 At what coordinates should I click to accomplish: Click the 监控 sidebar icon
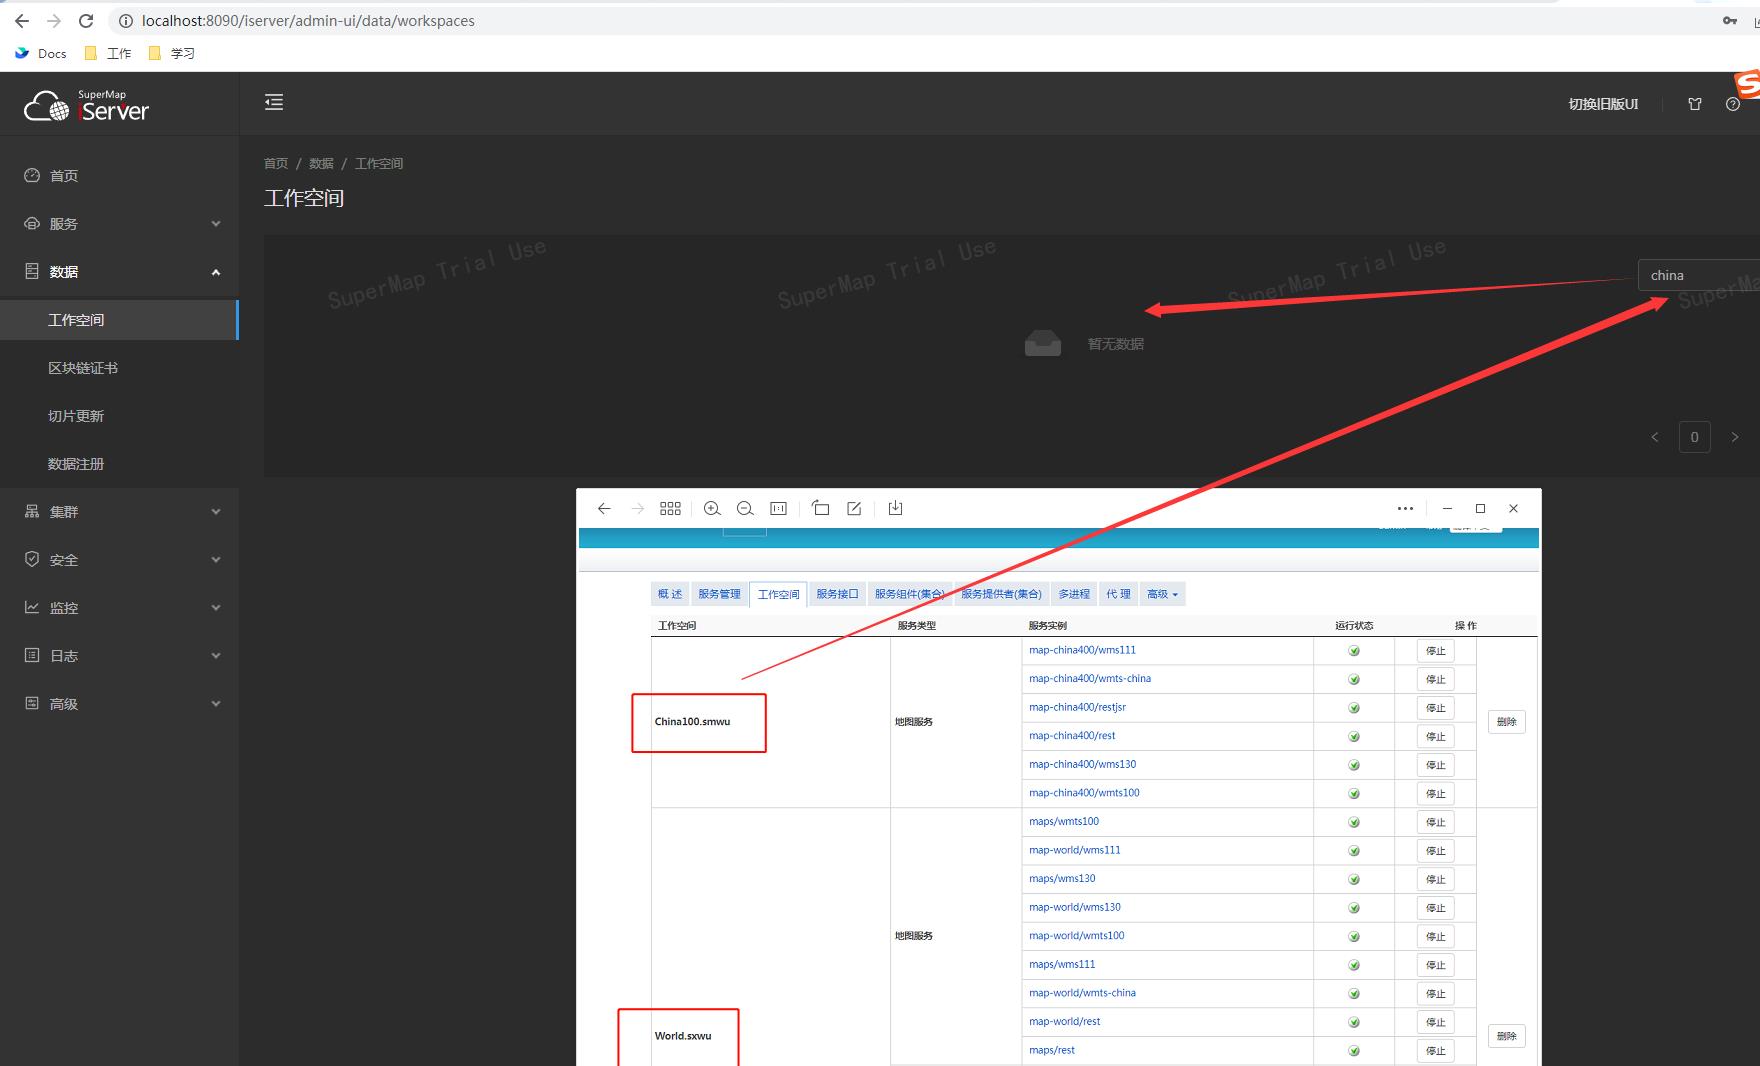coord(32,607)
